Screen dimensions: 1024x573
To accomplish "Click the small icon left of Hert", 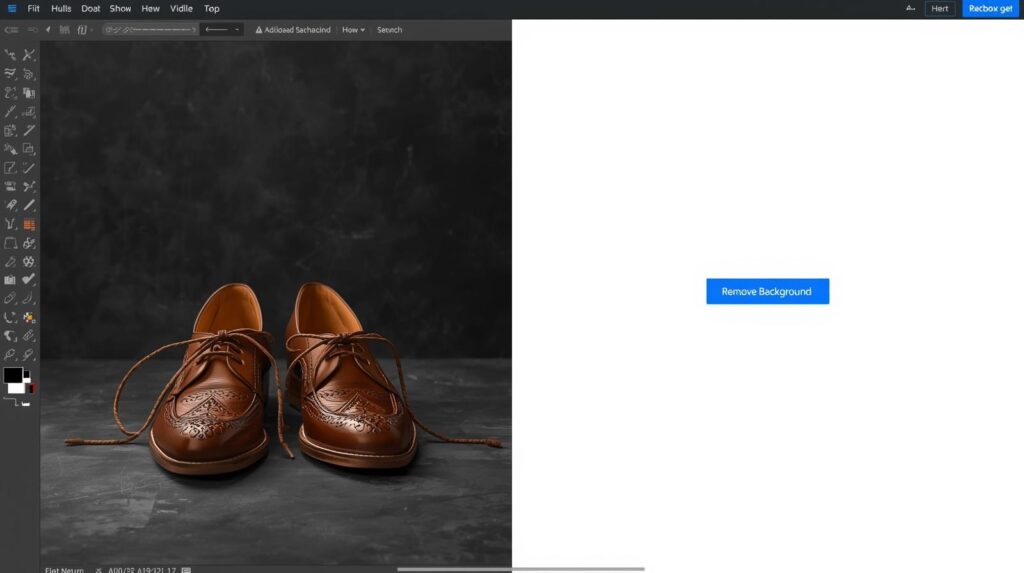I will (910, 8).
